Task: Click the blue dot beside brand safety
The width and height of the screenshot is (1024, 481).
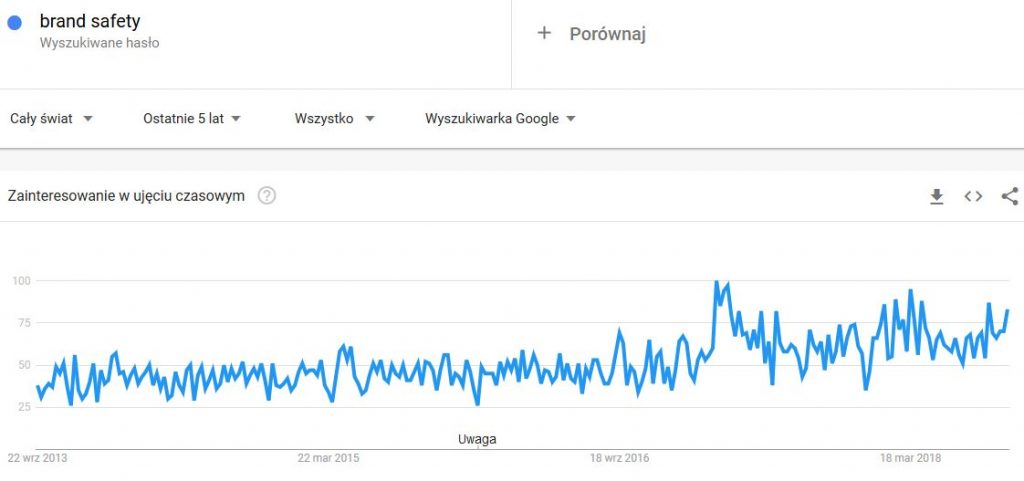Action: (14, 23)
